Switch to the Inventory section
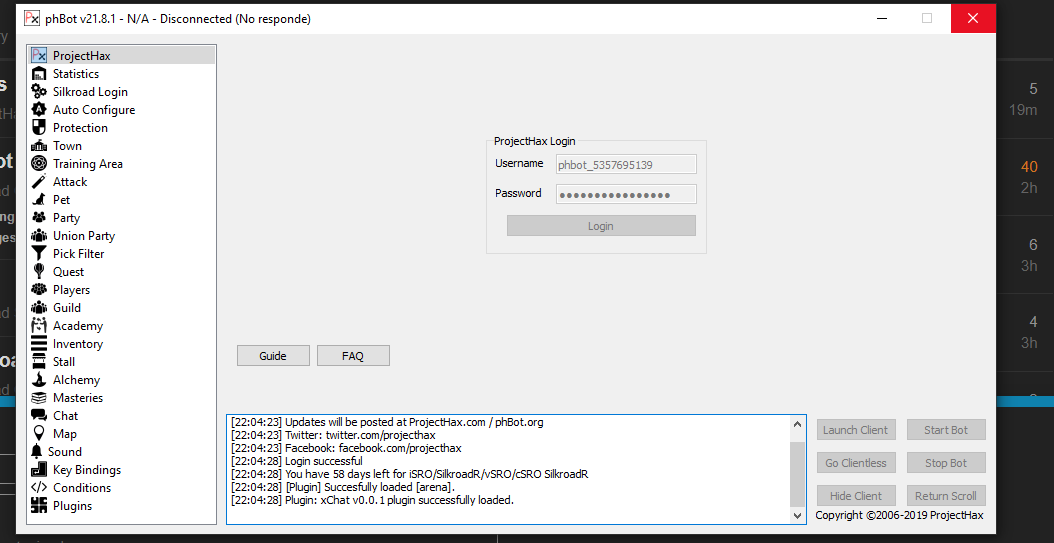The height and width of the screenshot is (543, 1054). click(x=78, y=344)
